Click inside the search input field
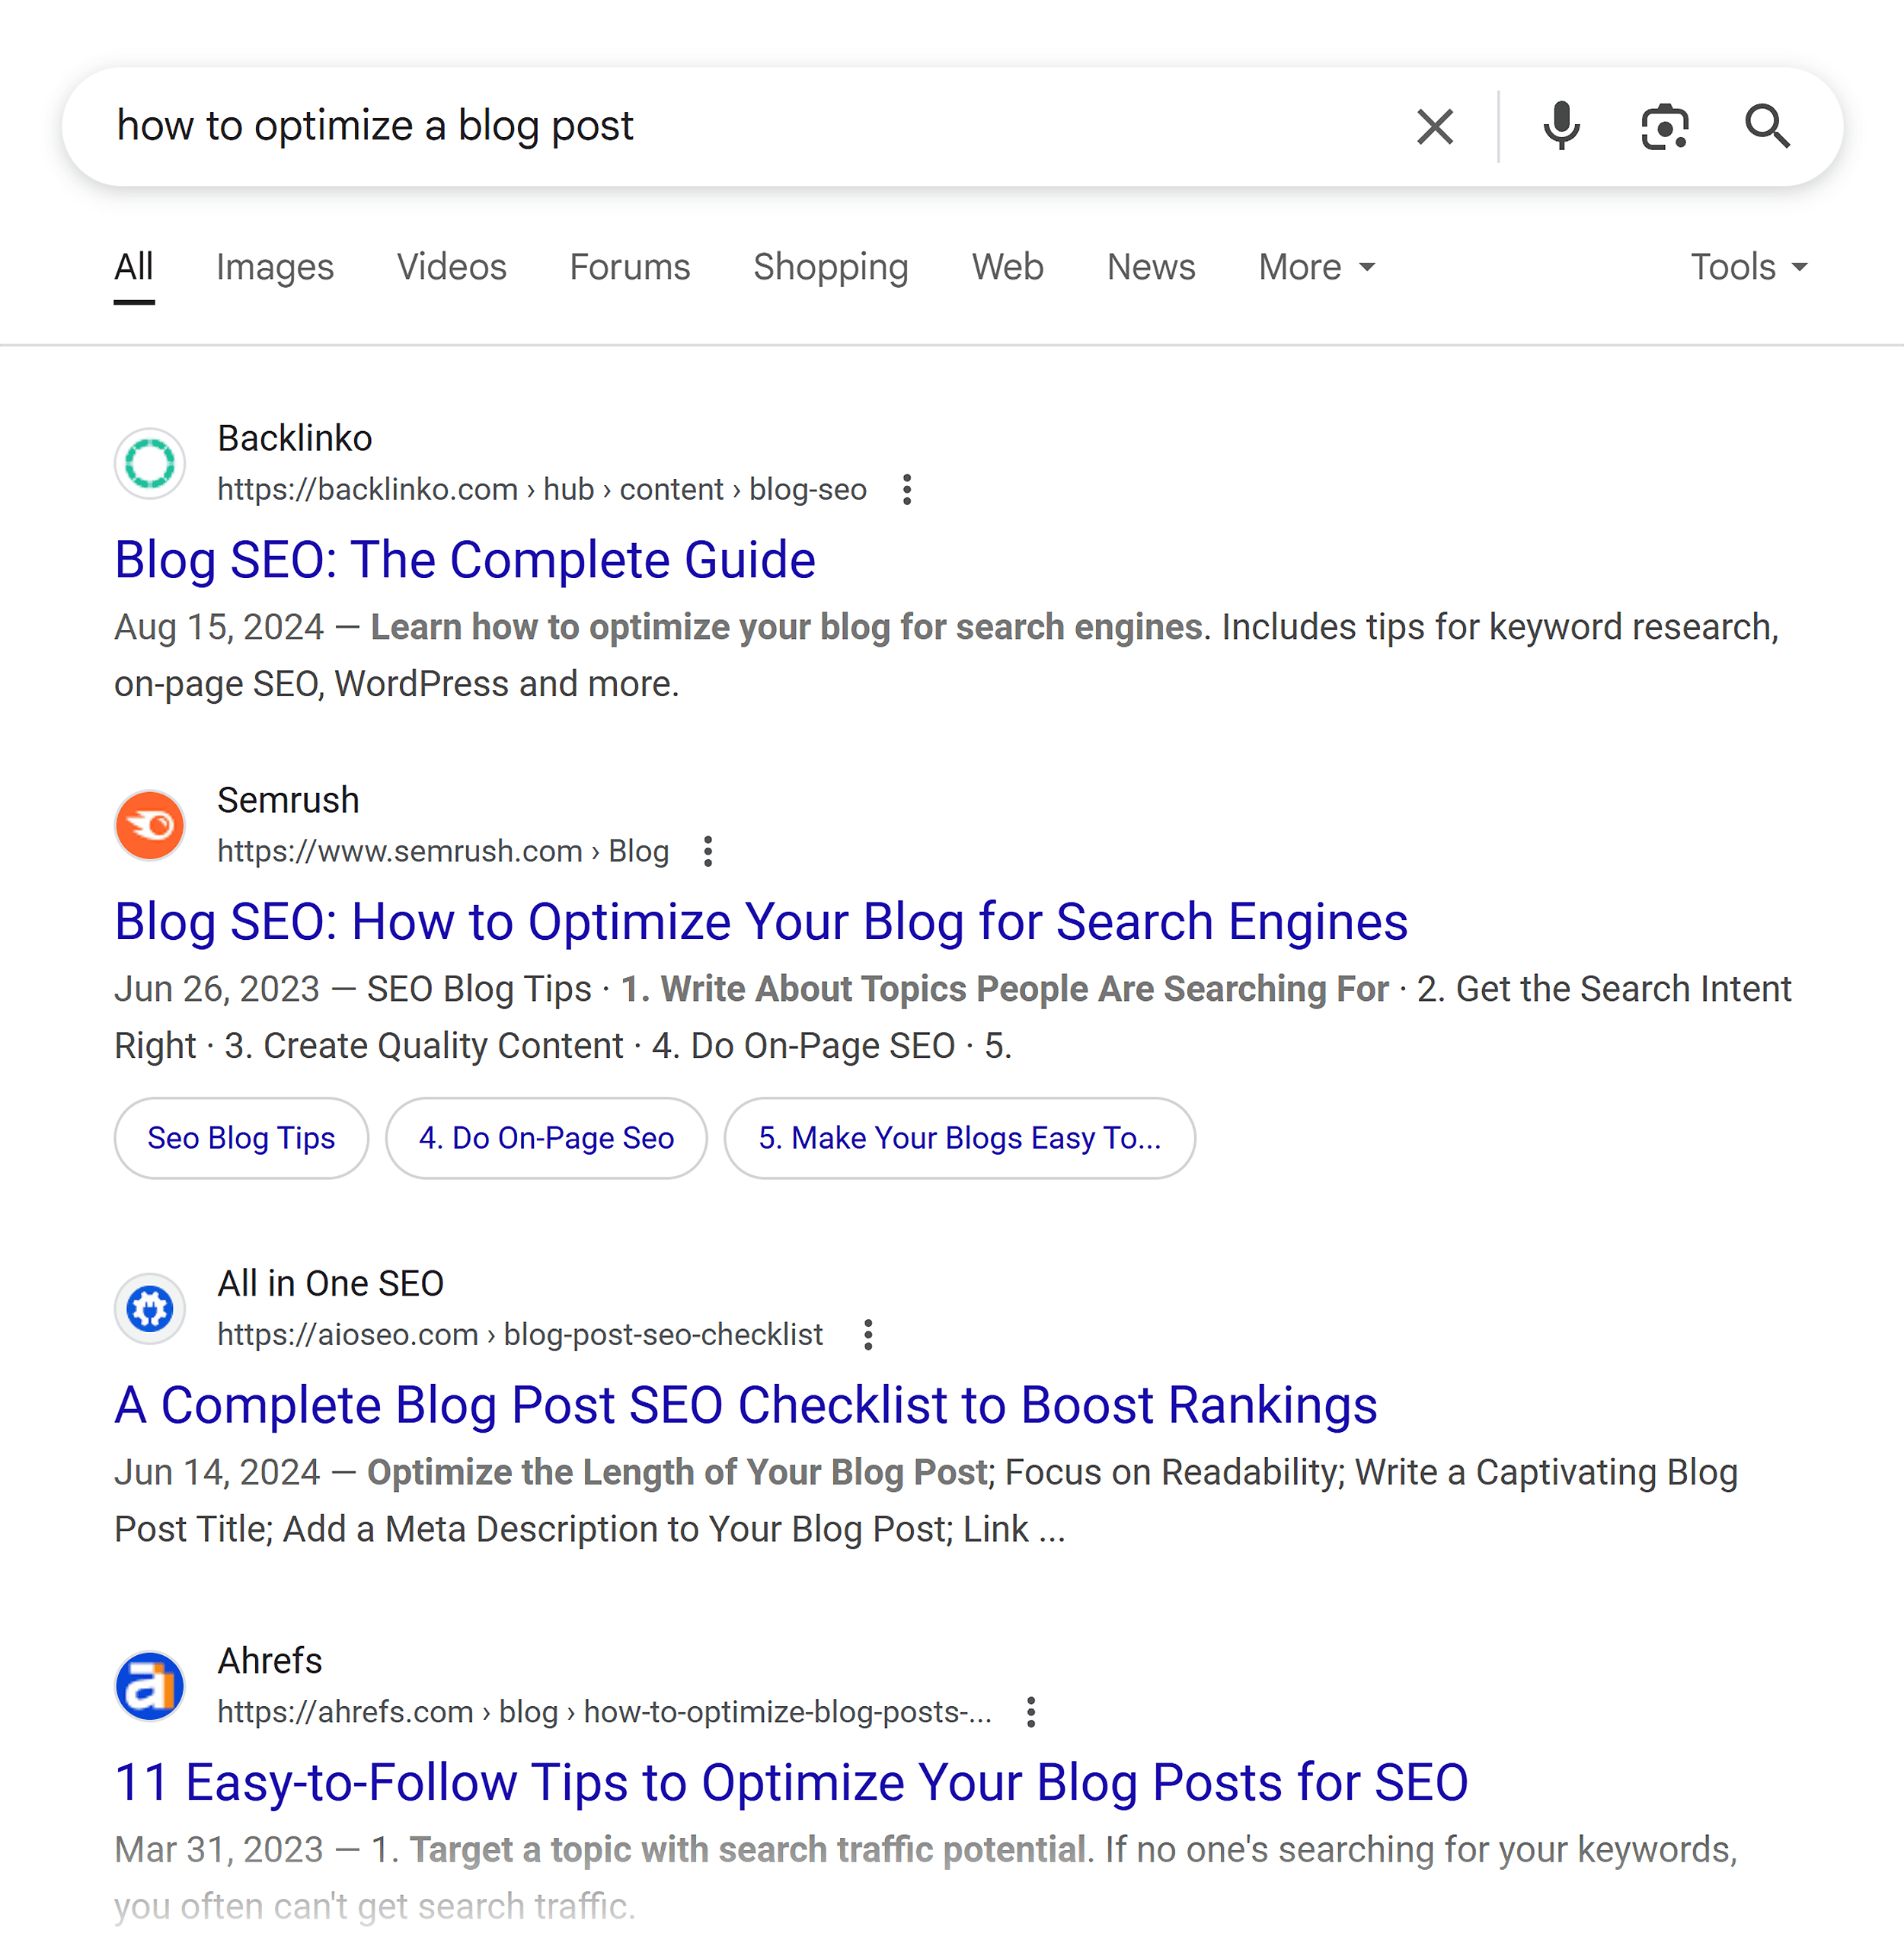The image size is (1904, 1943). [x=700, y=126]
